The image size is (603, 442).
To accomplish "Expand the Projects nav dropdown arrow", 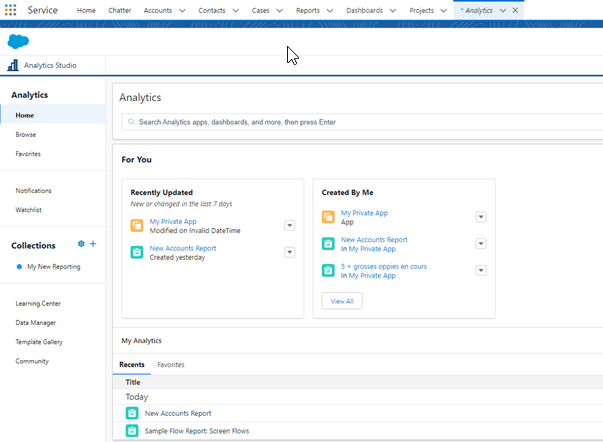I will (443, 10).
